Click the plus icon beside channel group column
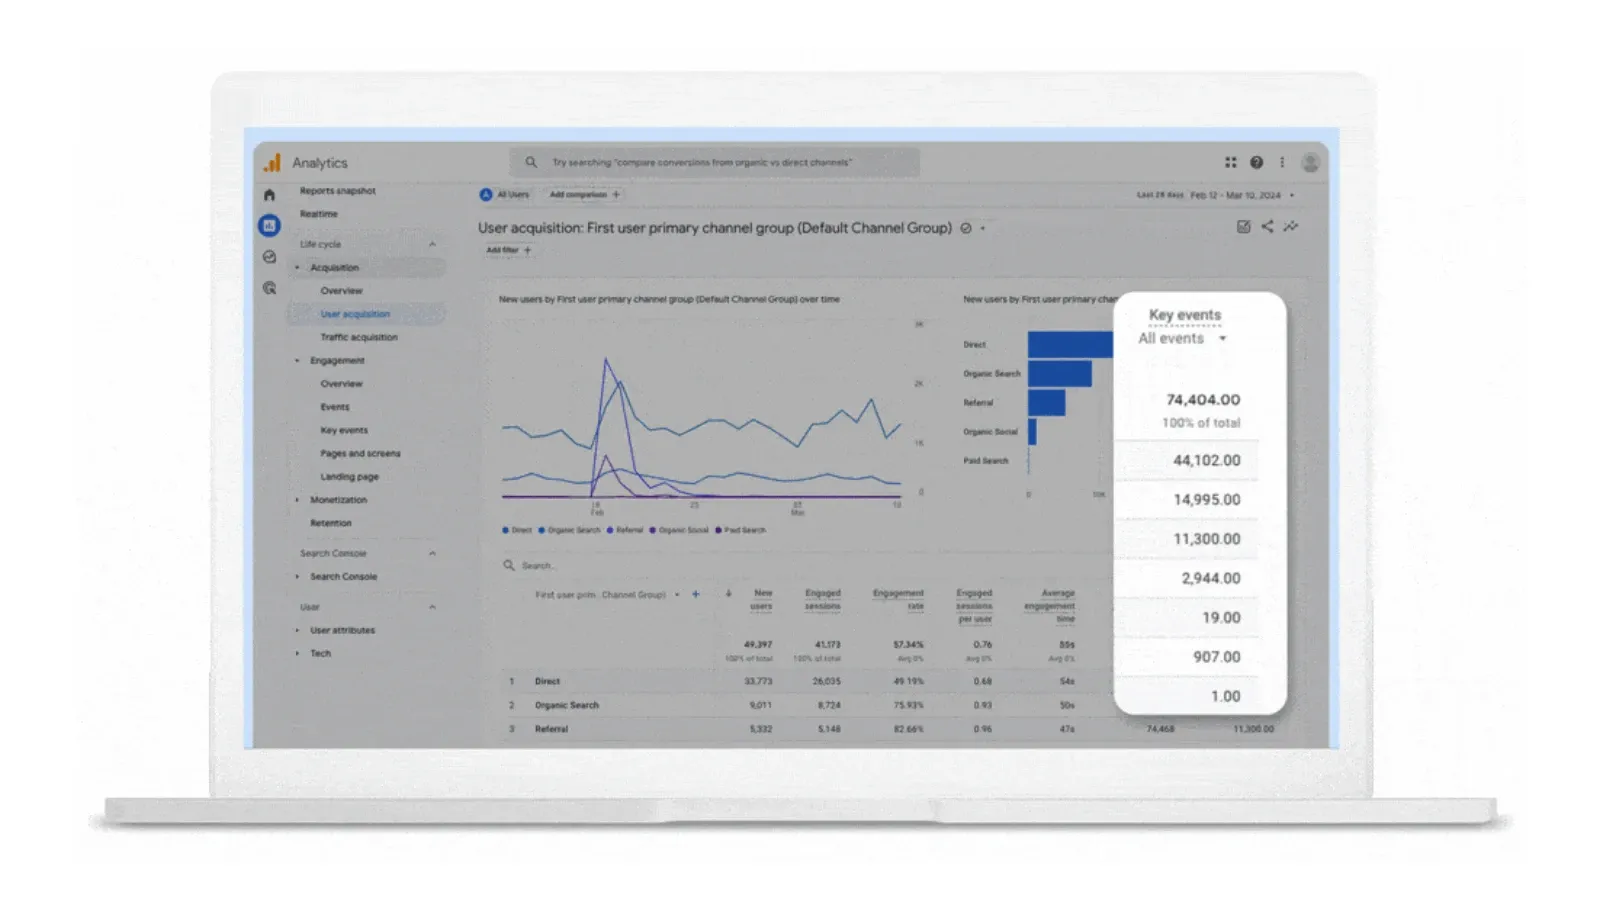The height and width of the screenshot is (900, 1600). click(x=696, y=594)
